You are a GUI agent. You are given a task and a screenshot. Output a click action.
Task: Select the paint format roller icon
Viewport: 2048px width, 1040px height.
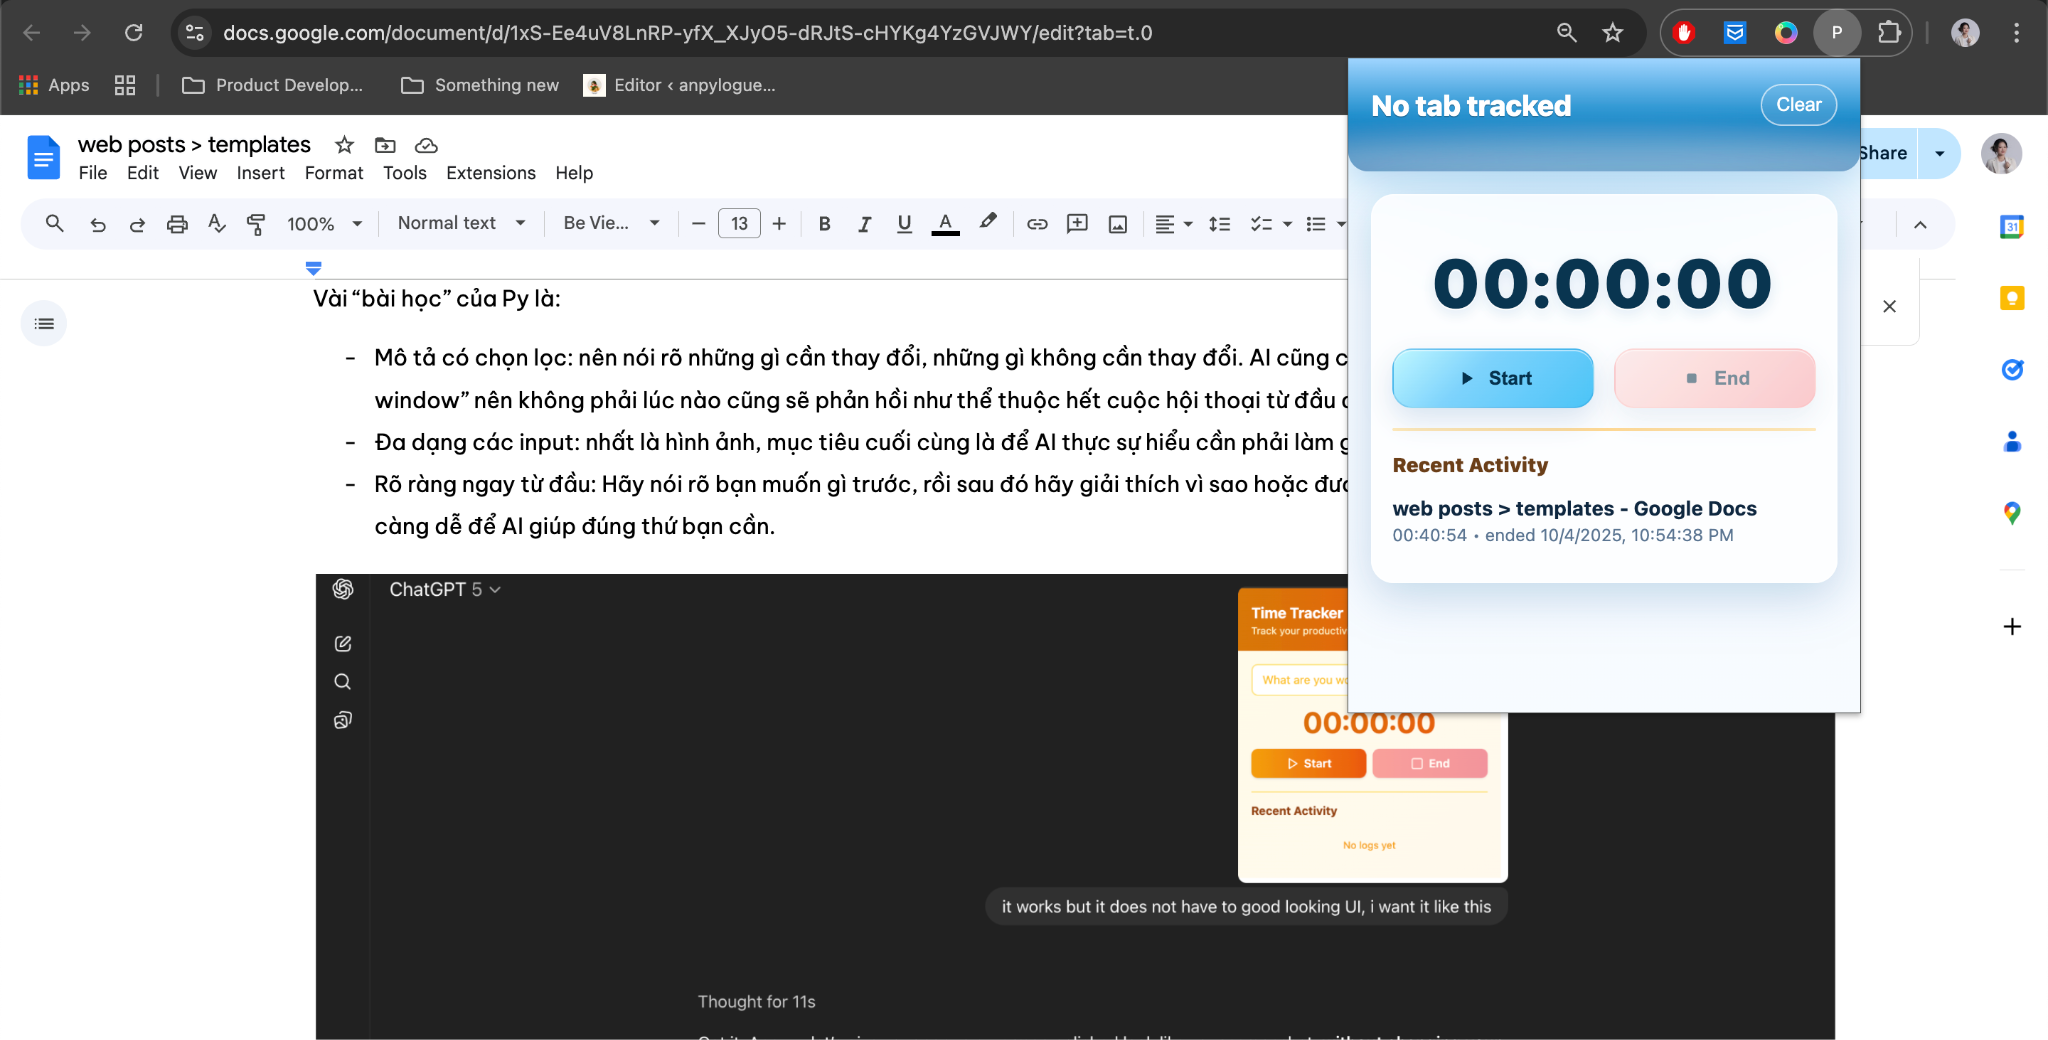pos(256,224)
